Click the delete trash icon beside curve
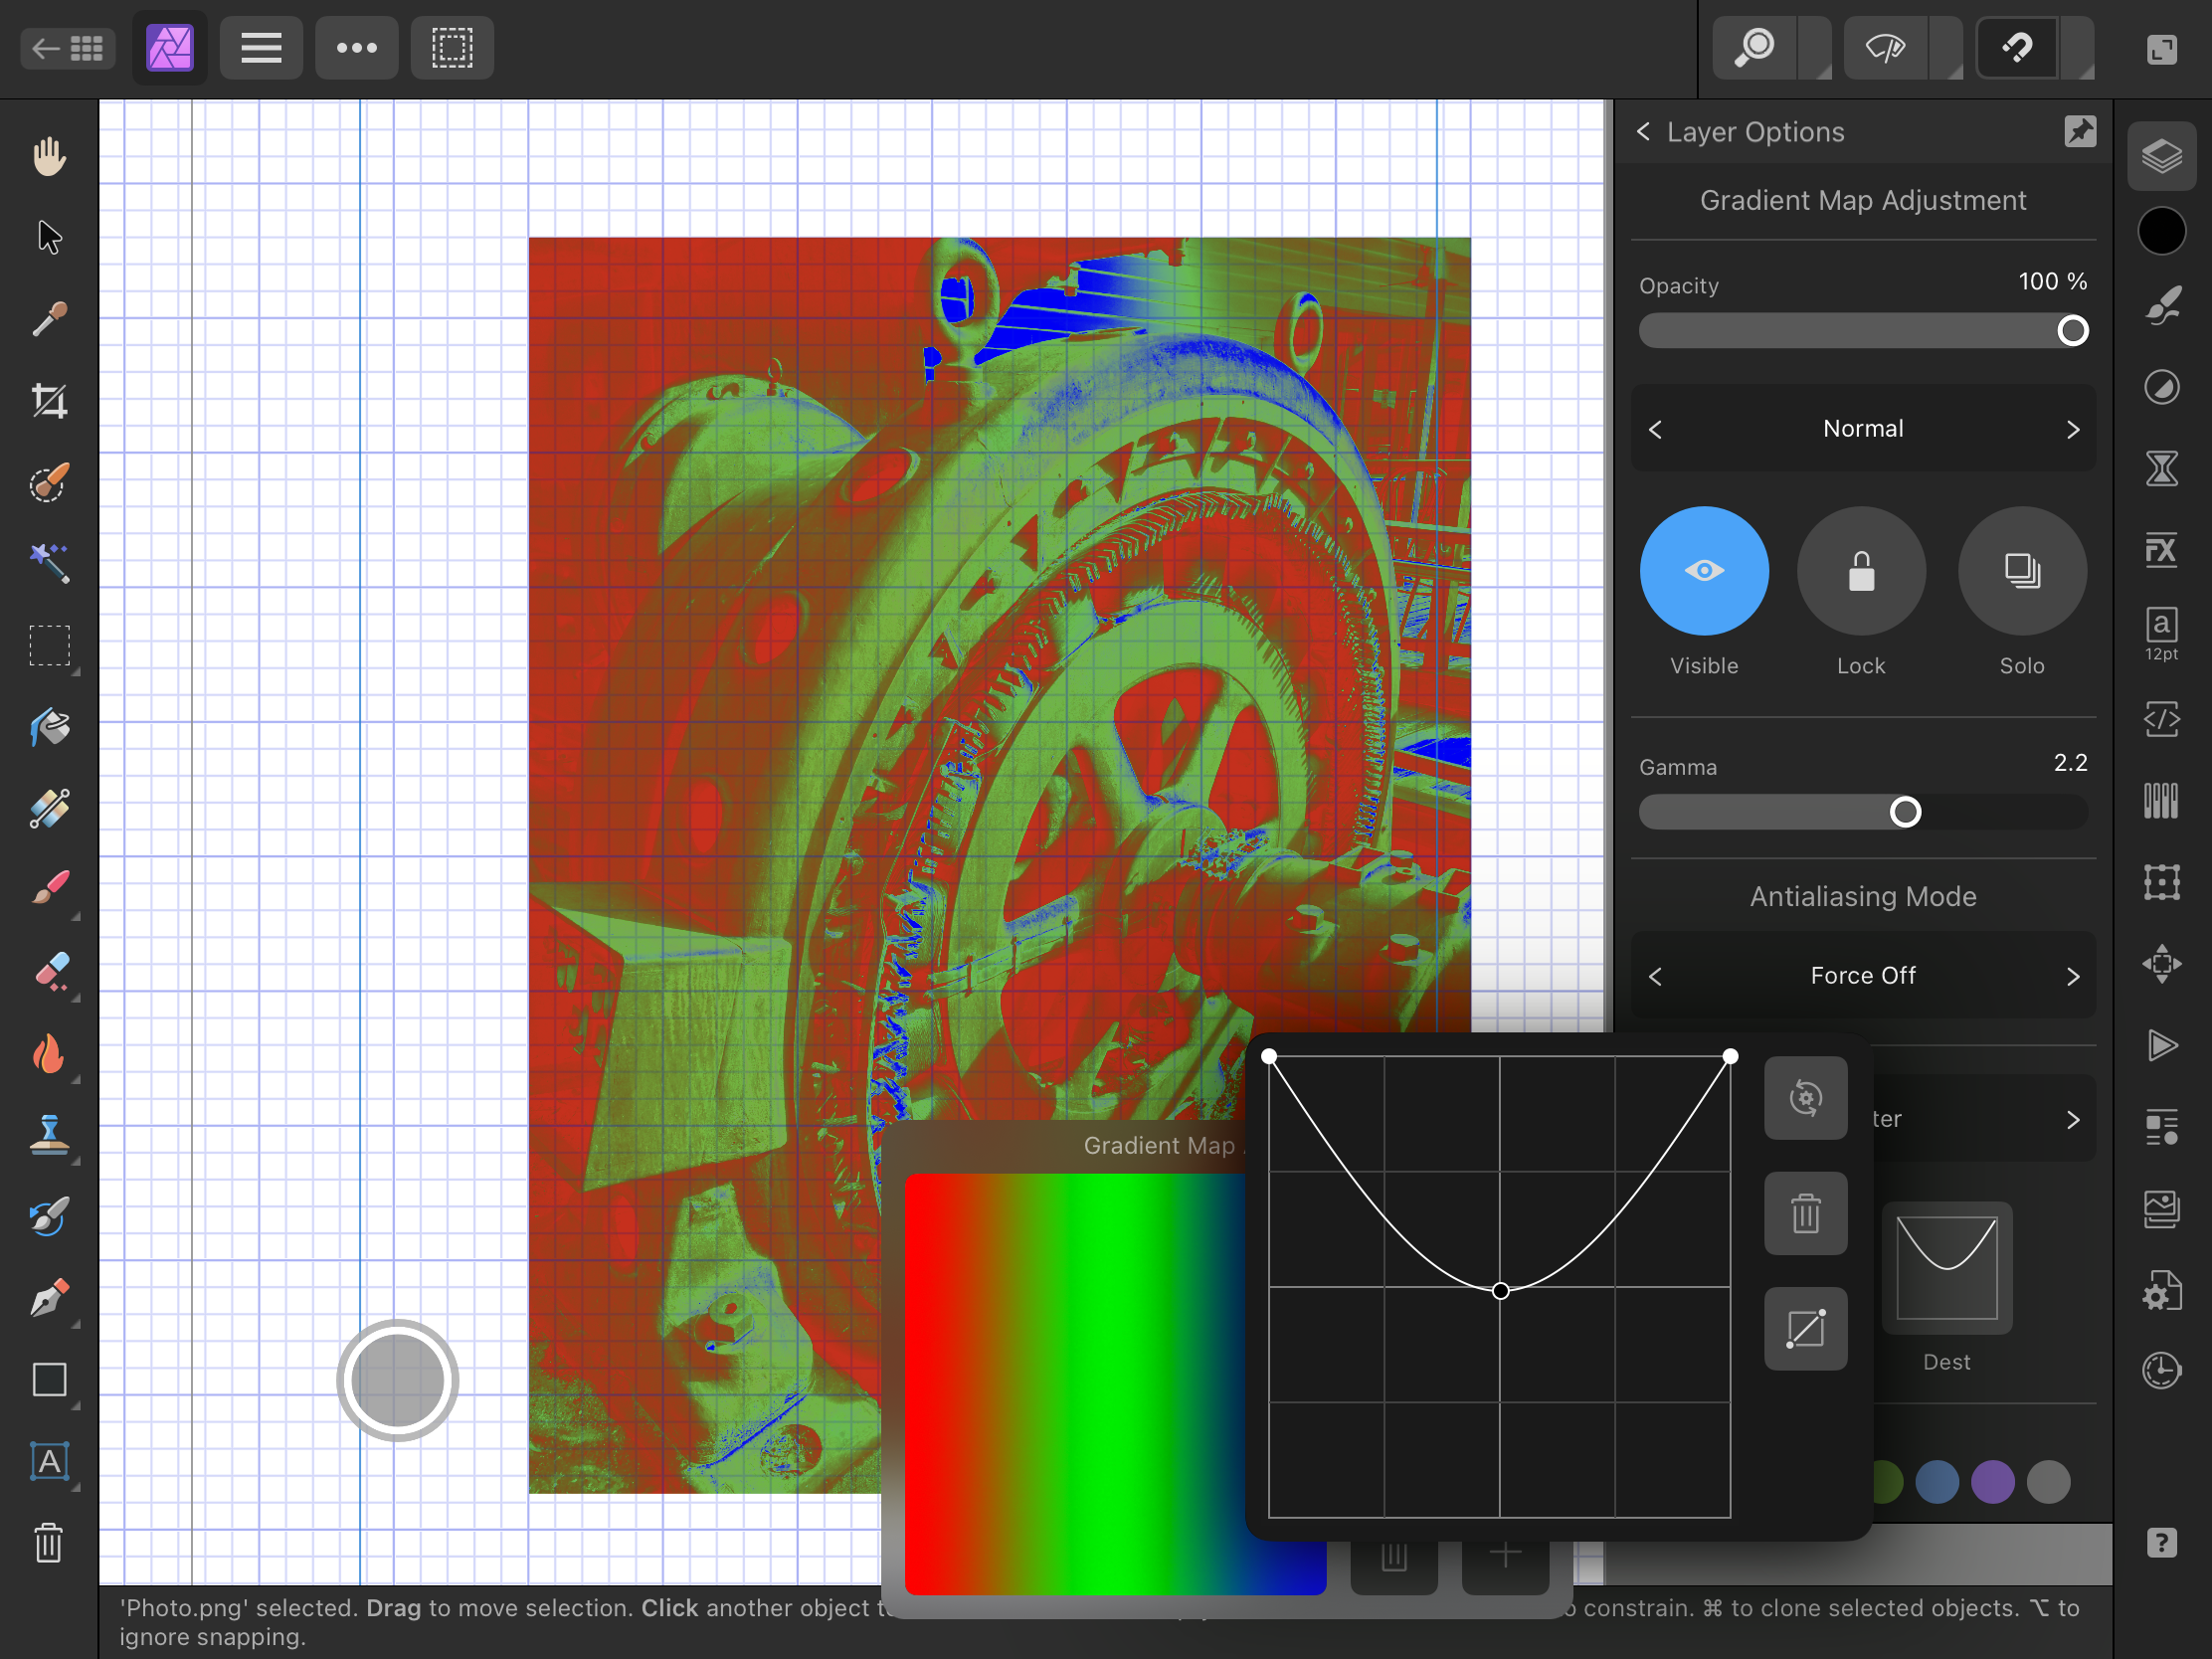Viewport: 2212px width, 1659px height. coord(1805,1214)
